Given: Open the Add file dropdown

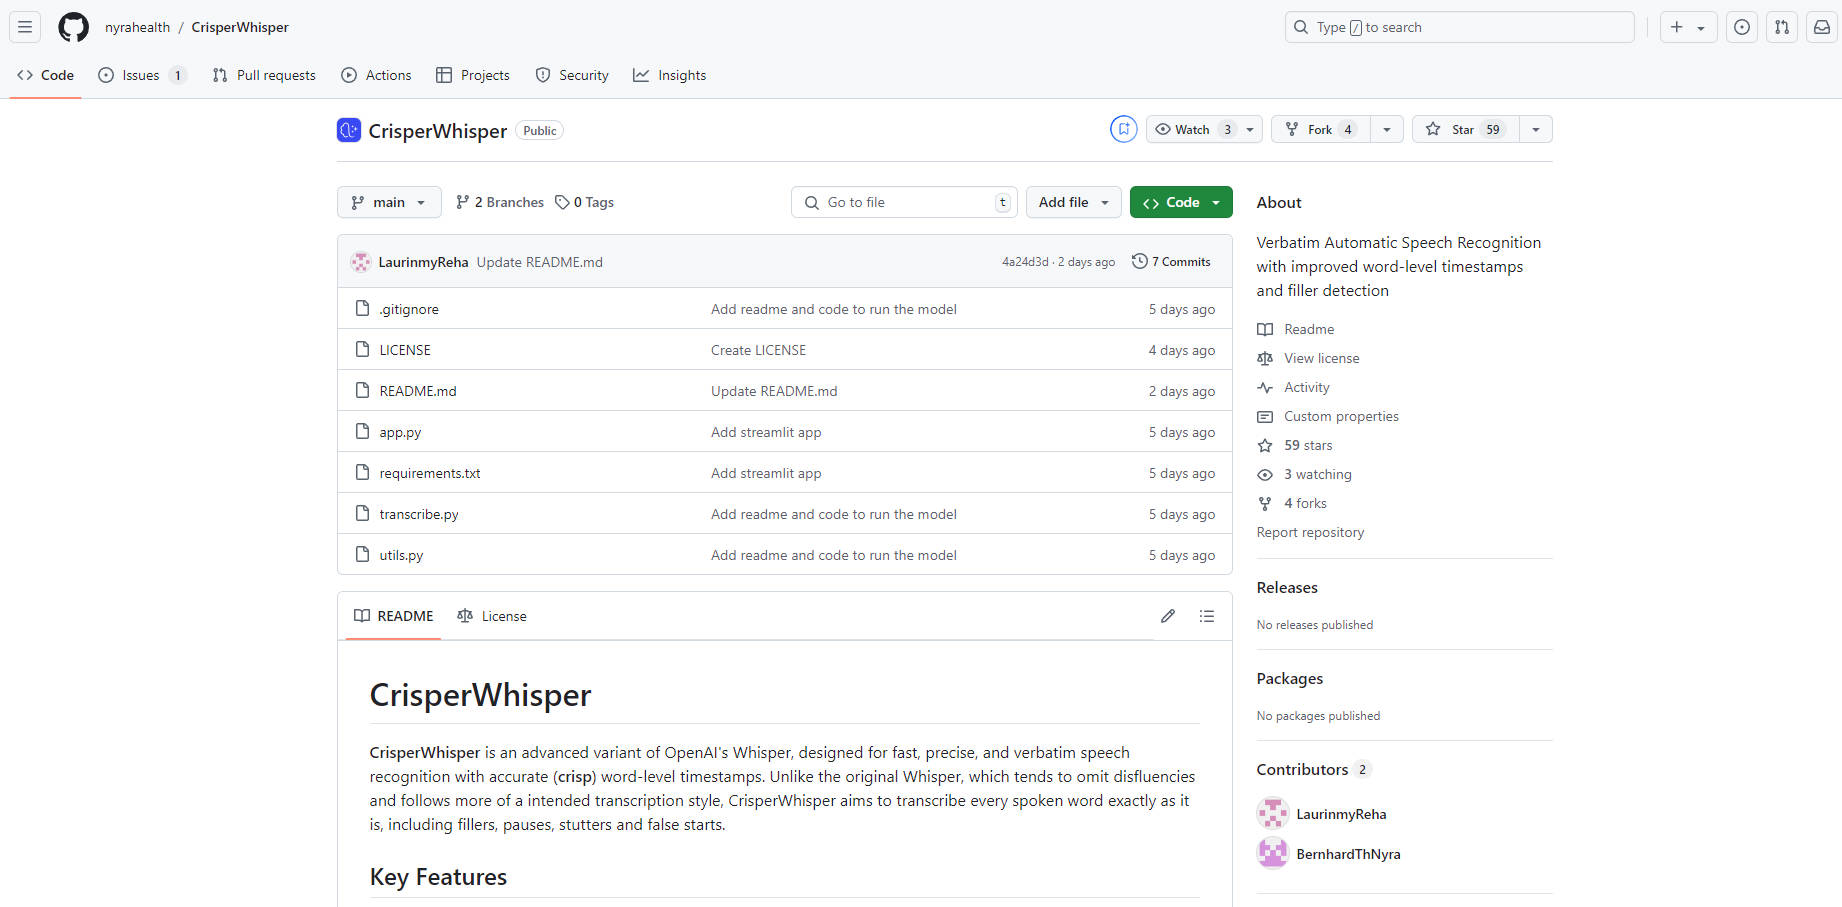Looking at the screenshot, I should (x=1072, y=202).
